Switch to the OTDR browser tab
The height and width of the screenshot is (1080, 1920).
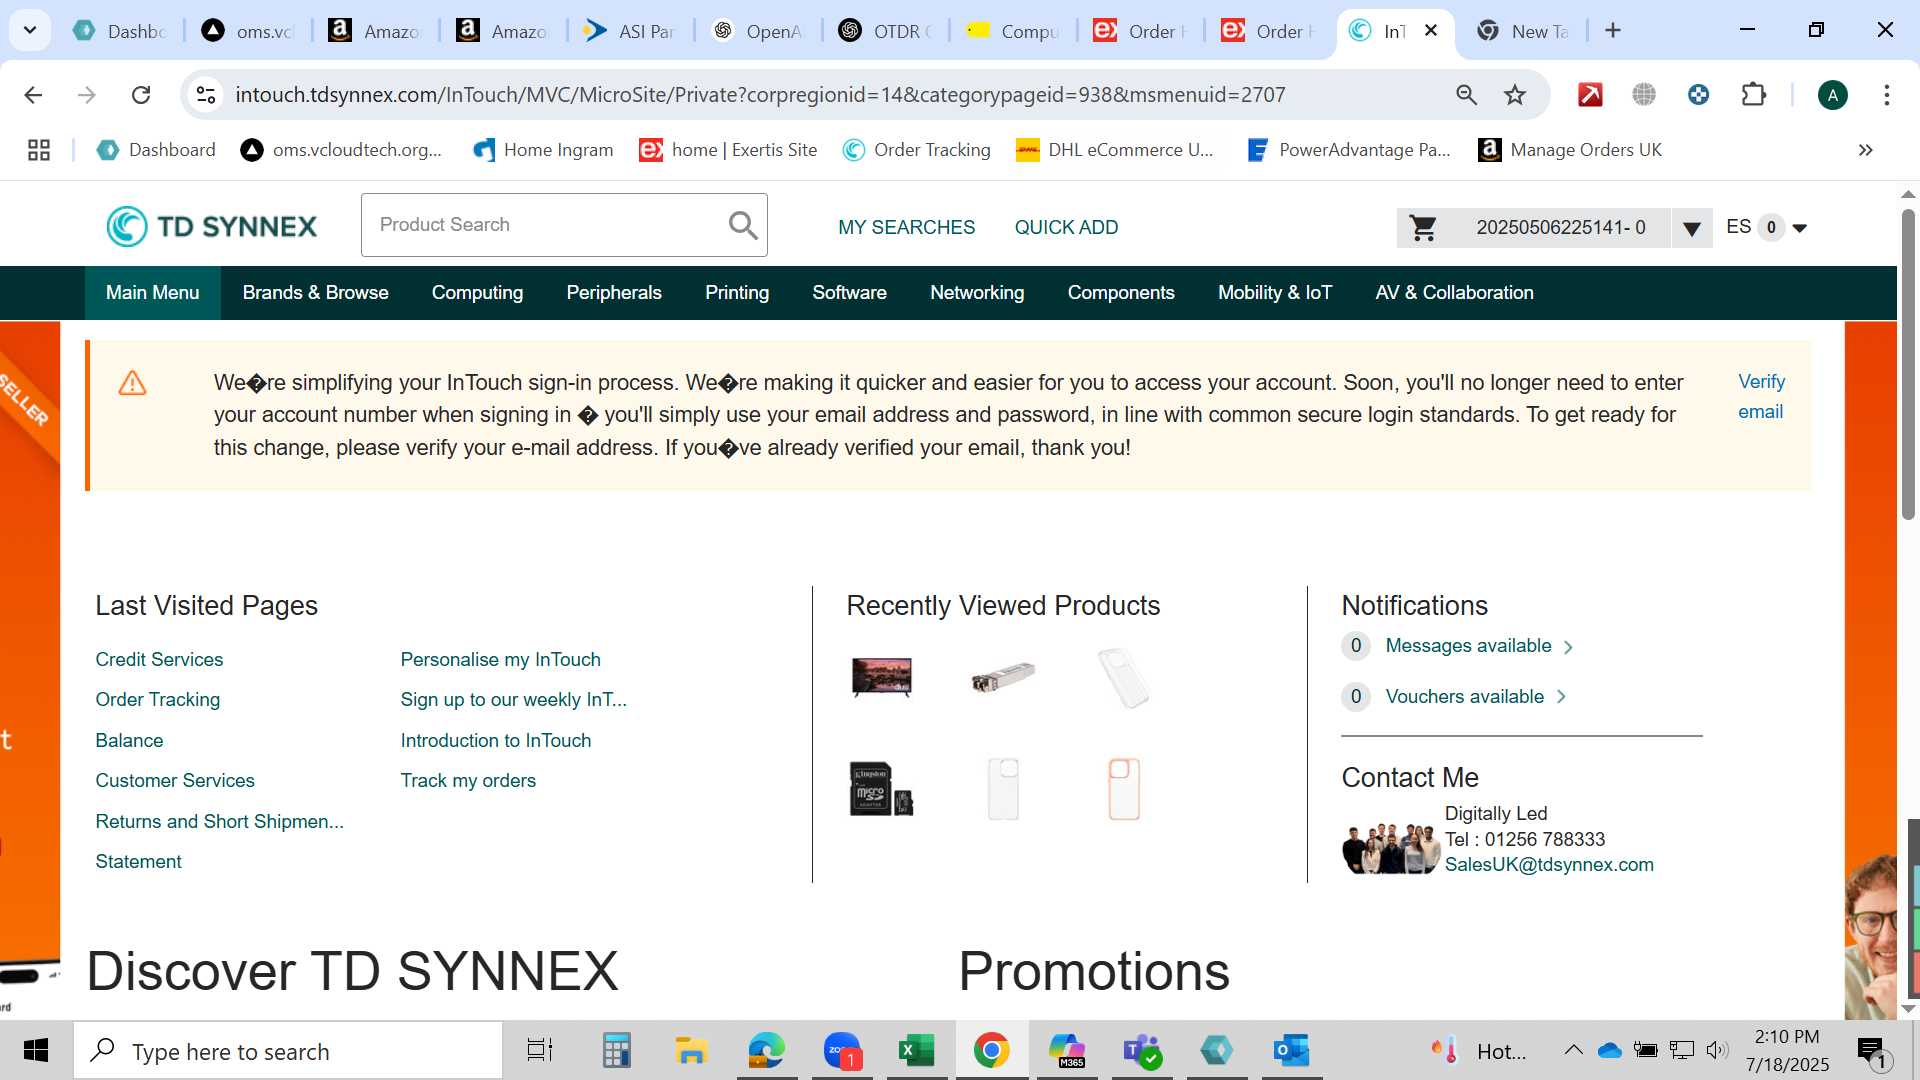886,31
